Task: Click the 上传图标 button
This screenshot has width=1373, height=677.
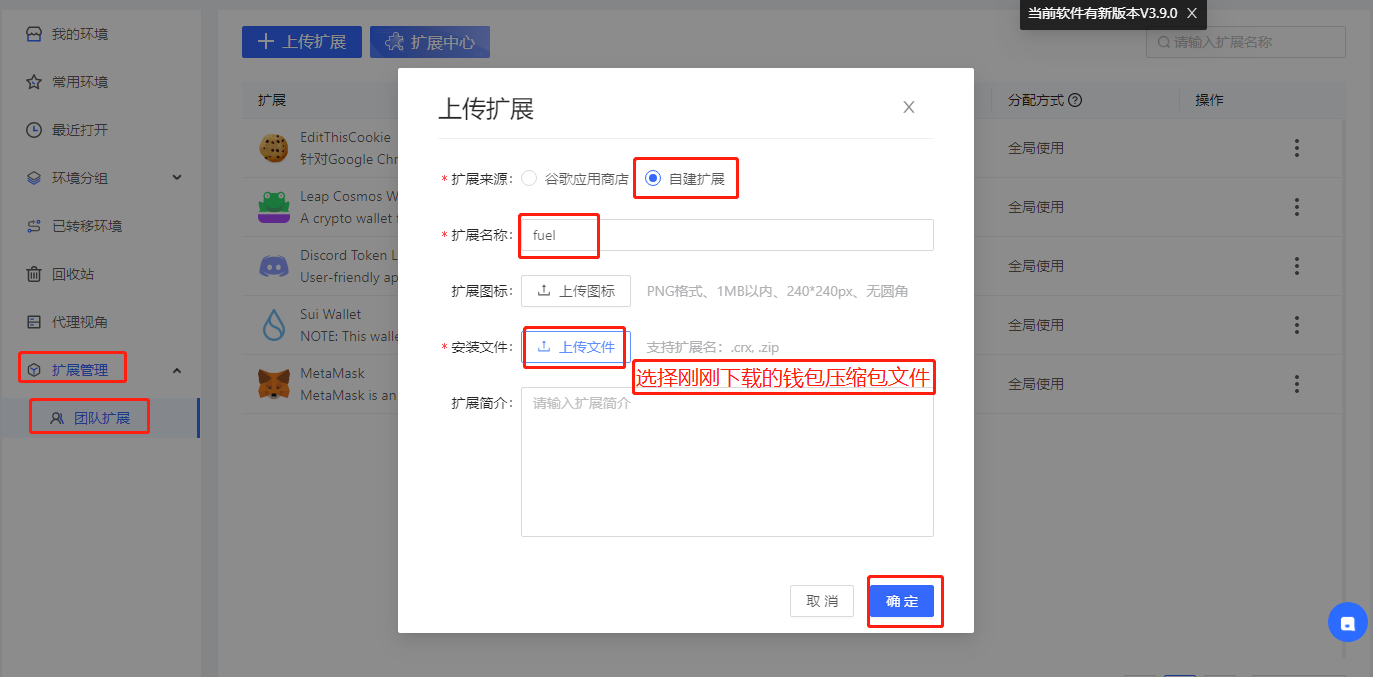Action: [x=576, y=291]
